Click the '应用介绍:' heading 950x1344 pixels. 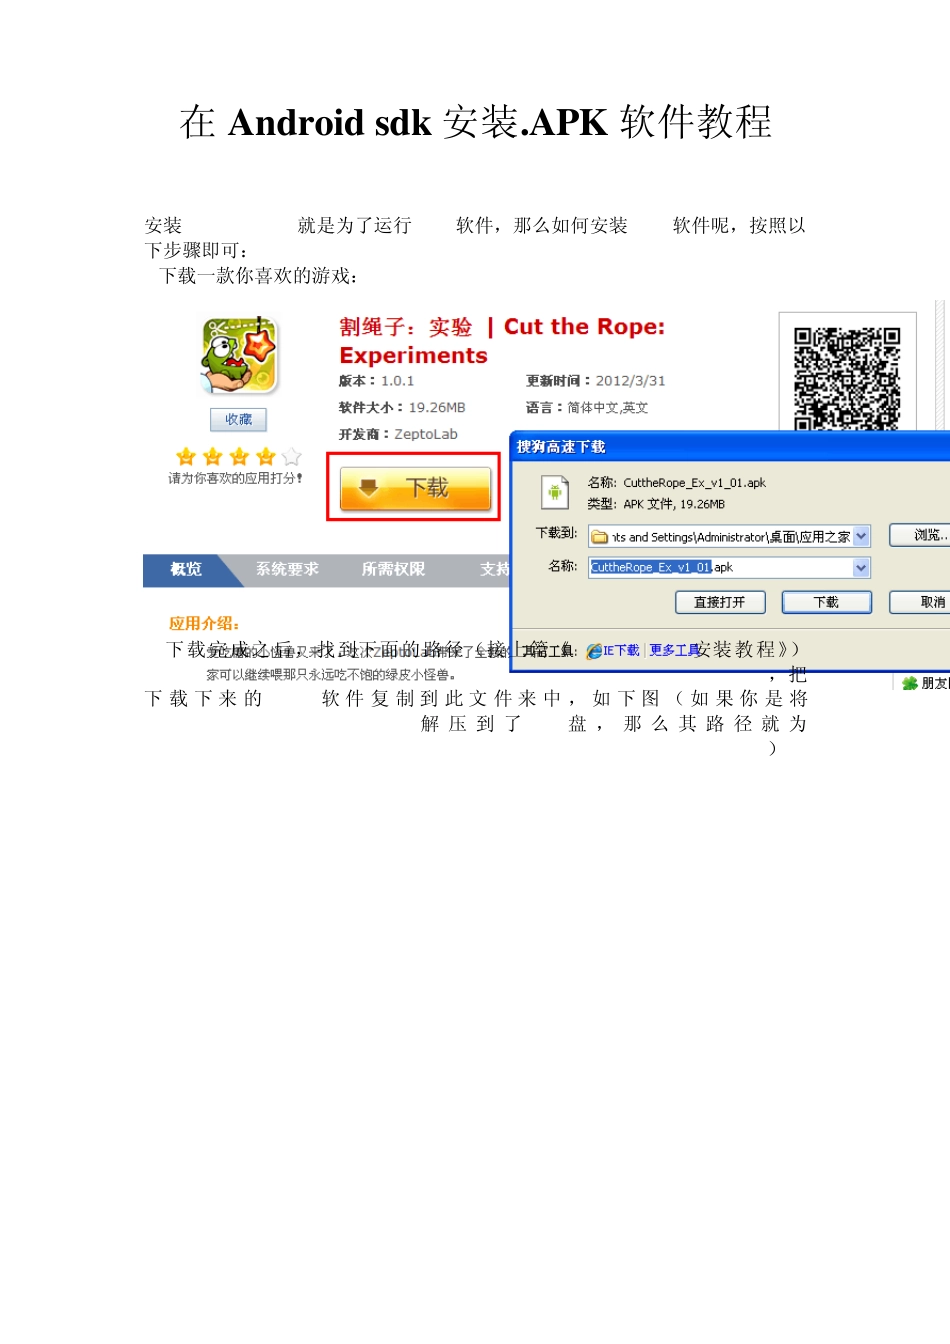click(x=204, y=623)
